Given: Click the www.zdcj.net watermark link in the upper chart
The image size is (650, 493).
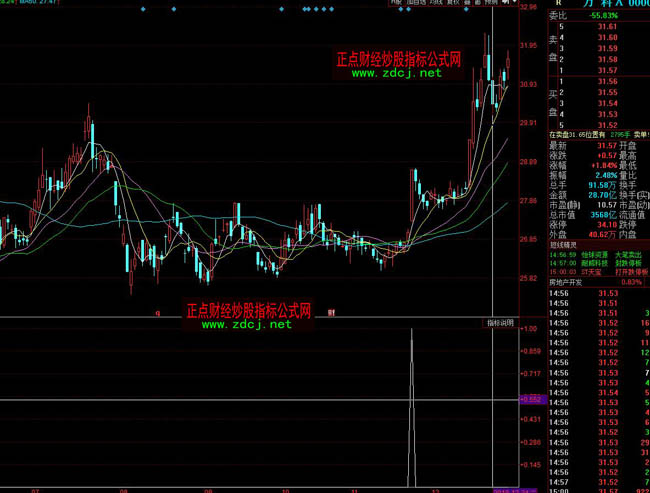Looking at the screenshot, I should point(395,73).
